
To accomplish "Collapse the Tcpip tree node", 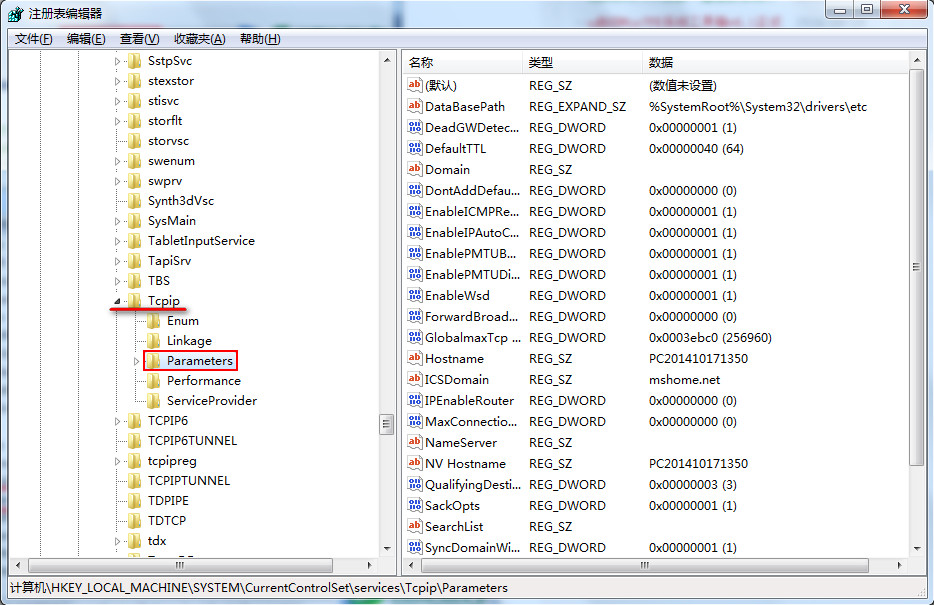I will coord(115,300).
